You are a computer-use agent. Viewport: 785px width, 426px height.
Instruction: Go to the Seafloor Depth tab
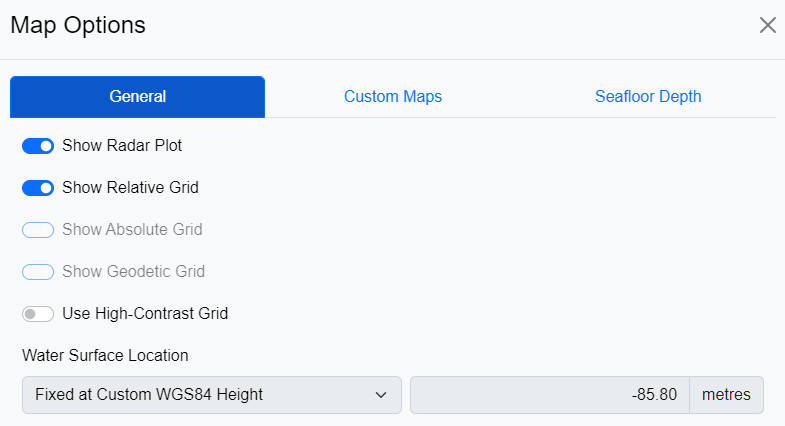[648, 97]
